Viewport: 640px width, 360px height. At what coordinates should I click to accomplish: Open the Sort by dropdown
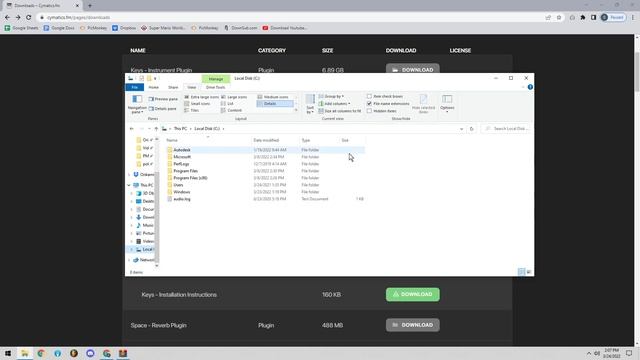(x=310, y=104)
